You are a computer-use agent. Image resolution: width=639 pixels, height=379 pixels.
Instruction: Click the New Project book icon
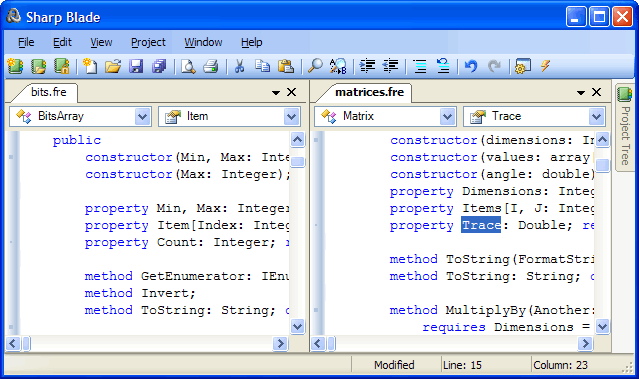(15, 66)
